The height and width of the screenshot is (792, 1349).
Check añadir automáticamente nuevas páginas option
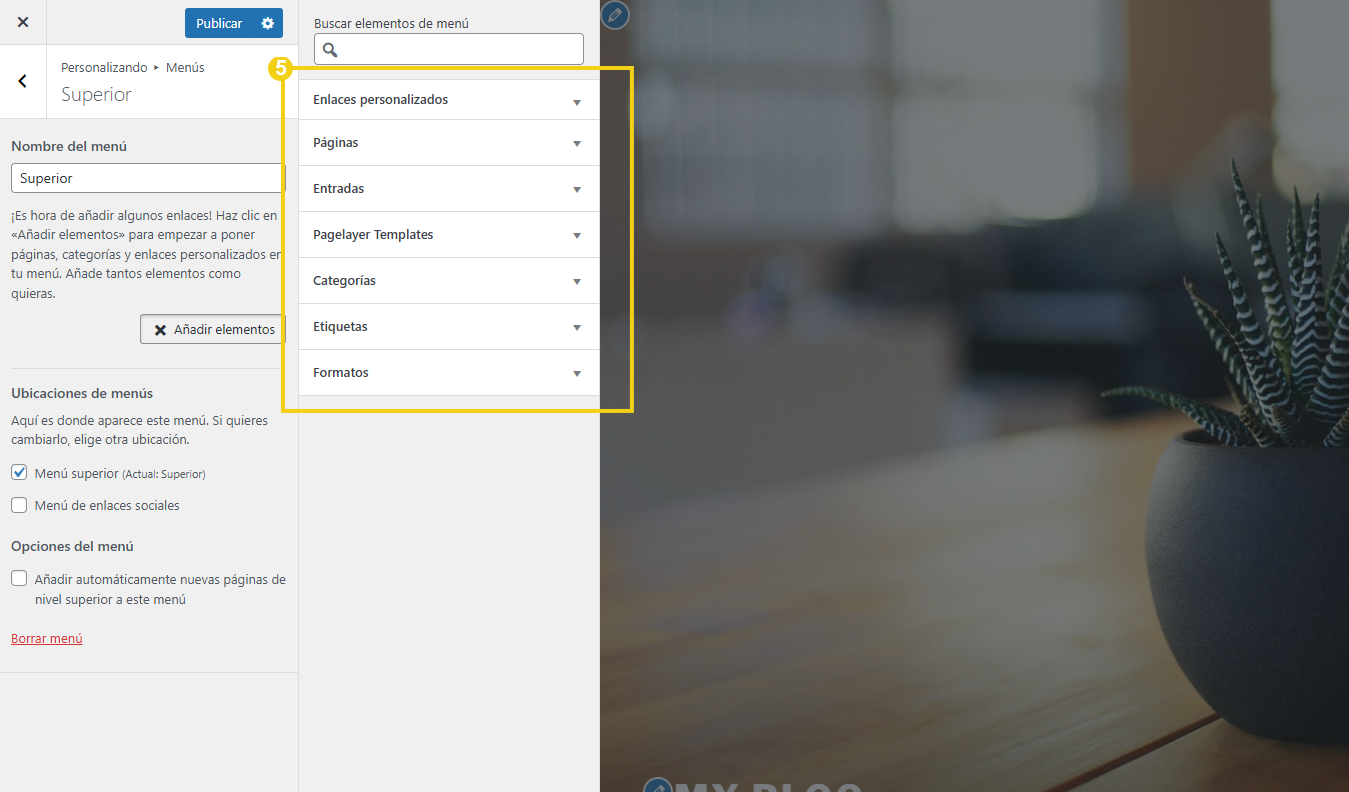pos(18,577)
